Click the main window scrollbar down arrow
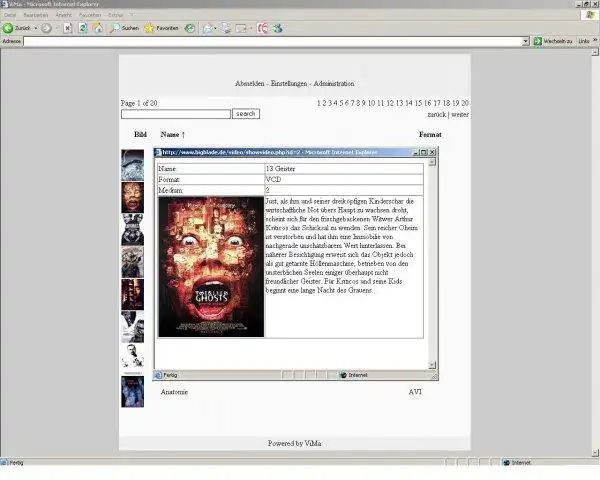Image resolution: width=600 pixels, height=480 pixels. click(595, 453)
